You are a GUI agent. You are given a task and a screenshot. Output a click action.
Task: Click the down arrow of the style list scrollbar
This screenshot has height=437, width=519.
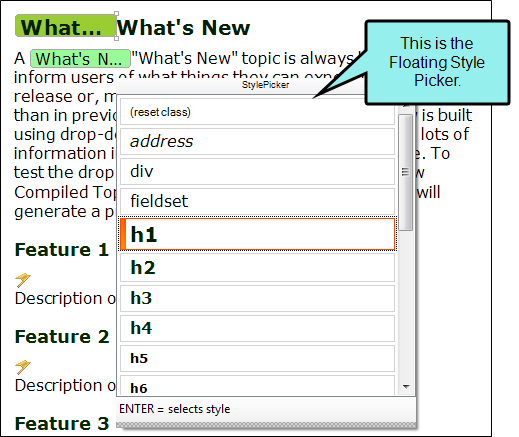coord(406,387)
